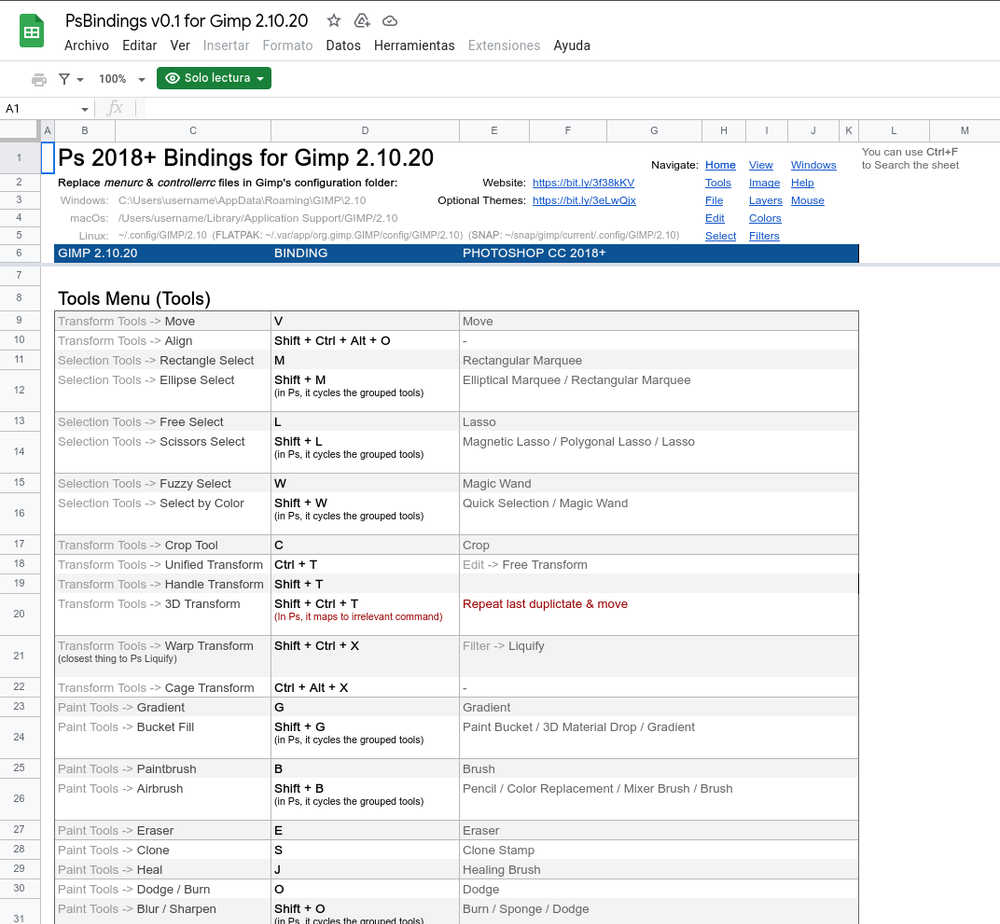1000x924 pixels.
Task: Click the 'Shift + Ctrl + Alt + O' cell
Action: click(365, 341)
